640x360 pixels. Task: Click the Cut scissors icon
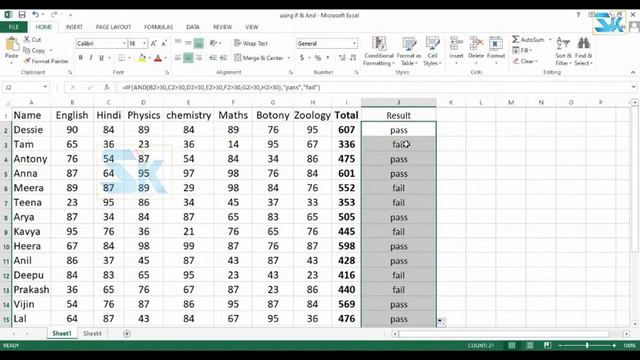[27, 40]
